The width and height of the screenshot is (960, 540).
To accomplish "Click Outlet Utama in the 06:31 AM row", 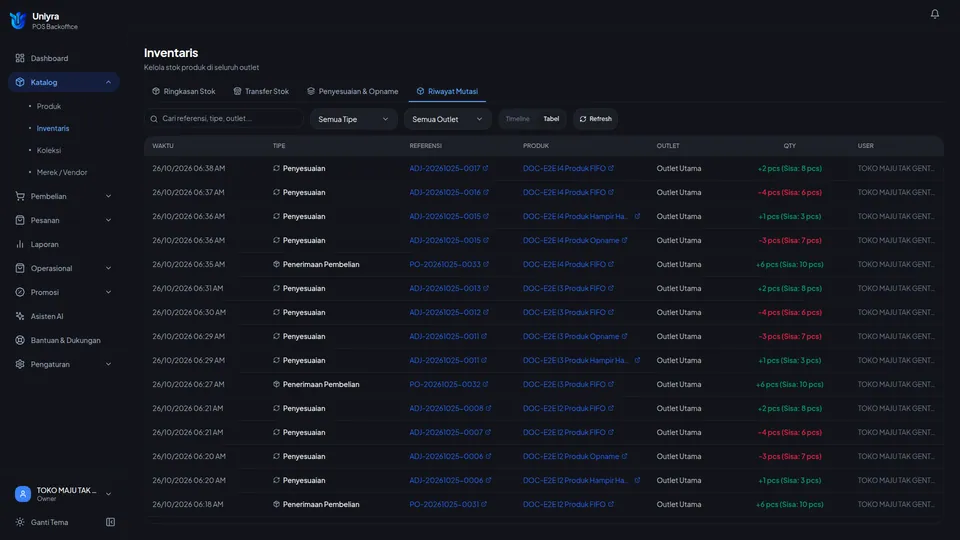I will click(678, 288).
